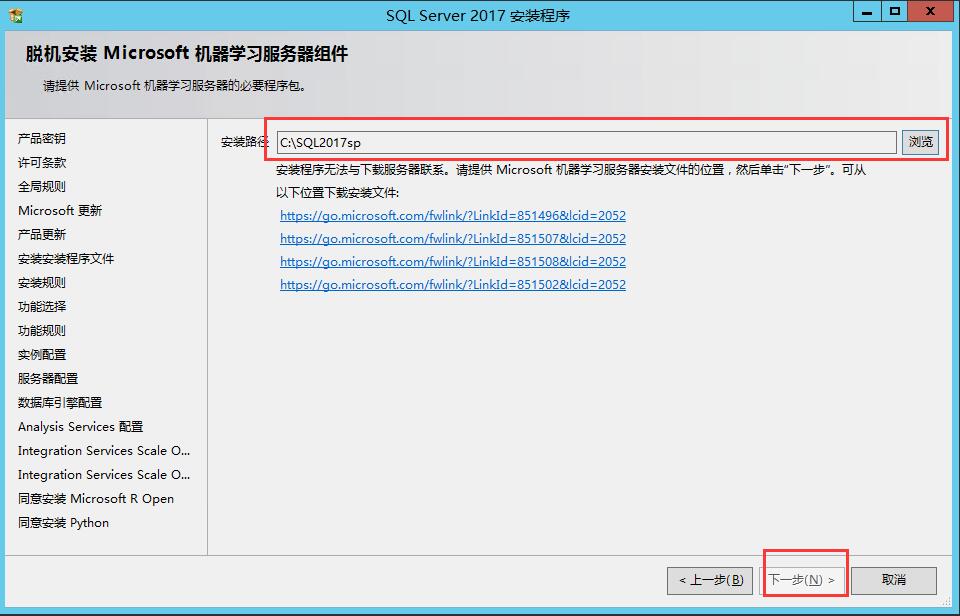Maximize the setup window

[894, 11]
